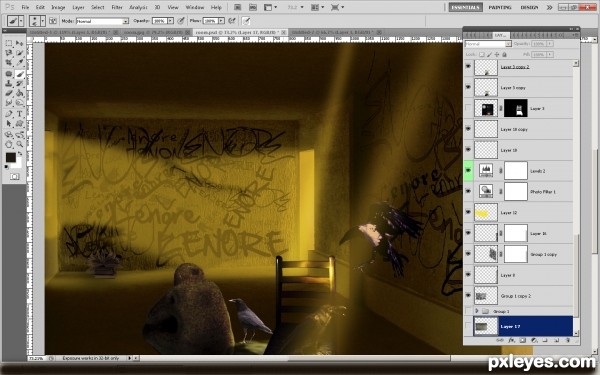Image resolution: width=600 pixels, height=375 pixels.
Task: Toggle the Brush panel icon in options bar
Action: click(53, 21)
